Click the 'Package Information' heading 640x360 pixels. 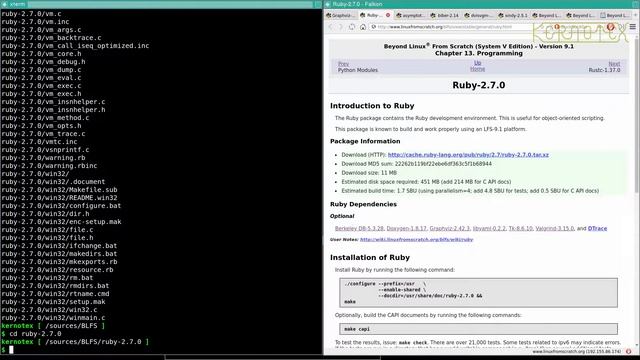pos(365,141)
